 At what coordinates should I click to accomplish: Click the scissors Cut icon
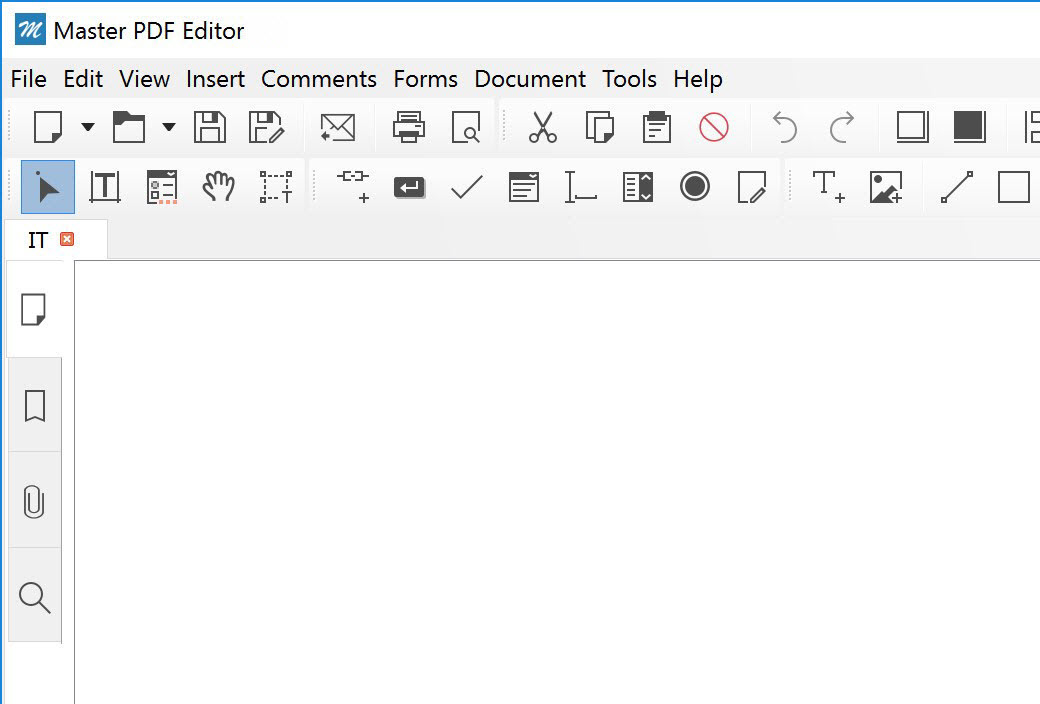[543, 127]
